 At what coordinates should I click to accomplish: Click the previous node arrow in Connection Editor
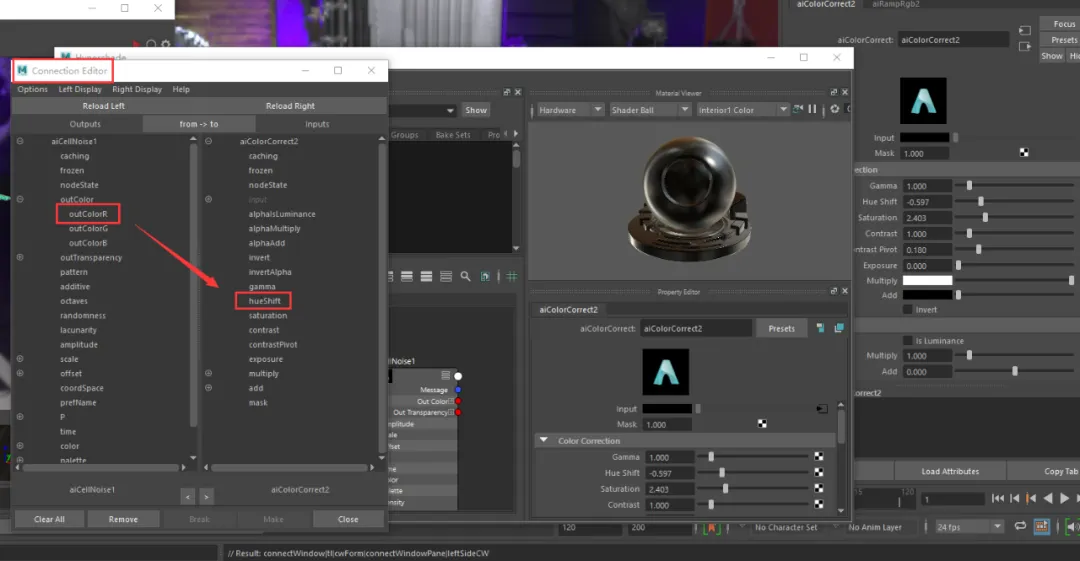point(188,496)
